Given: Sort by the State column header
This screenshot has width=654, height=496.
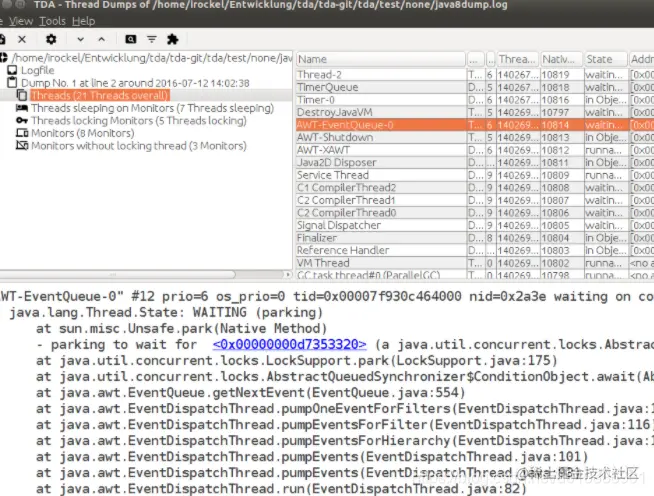Looking at the screenshot, I should [x=606, y=59].
